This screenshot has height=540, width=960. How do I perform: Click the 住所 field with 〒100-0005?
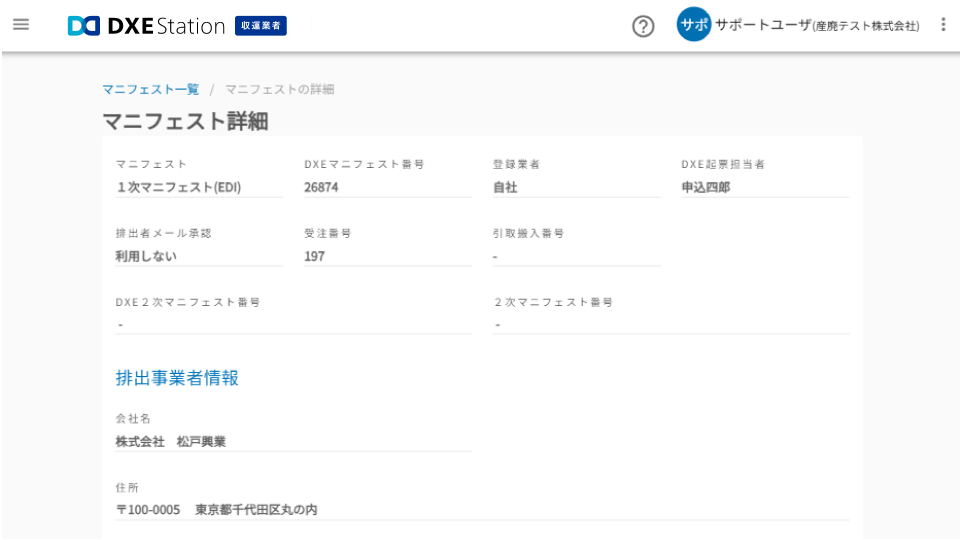[481, 510]
